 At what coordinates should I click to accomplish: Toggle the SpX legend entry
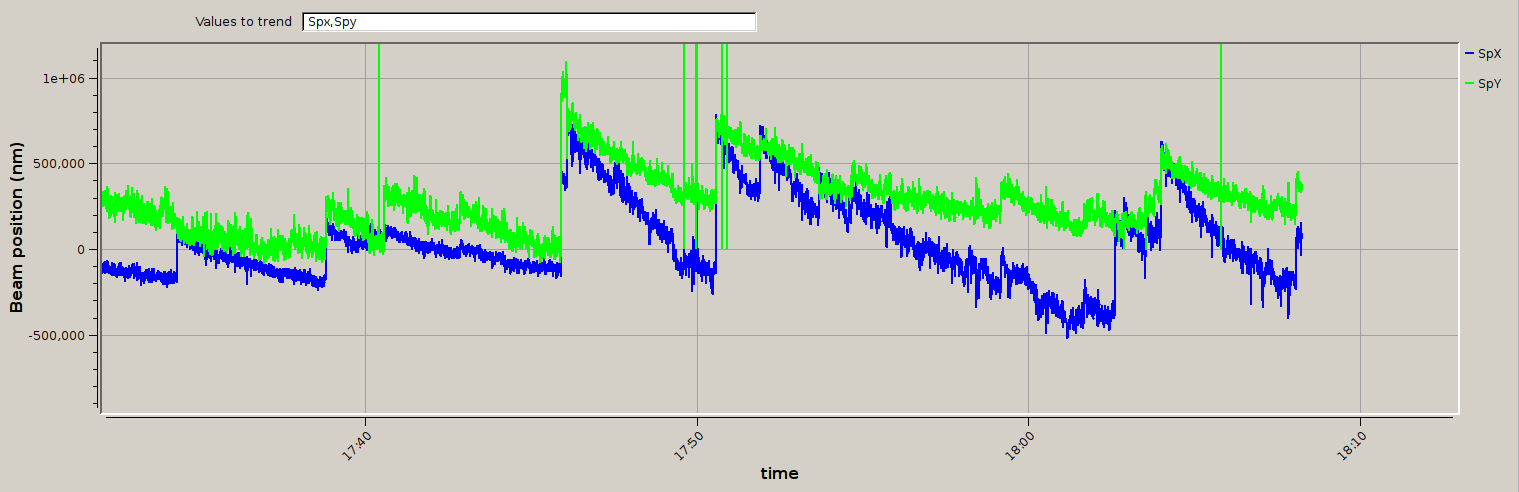pos(1488,53)
